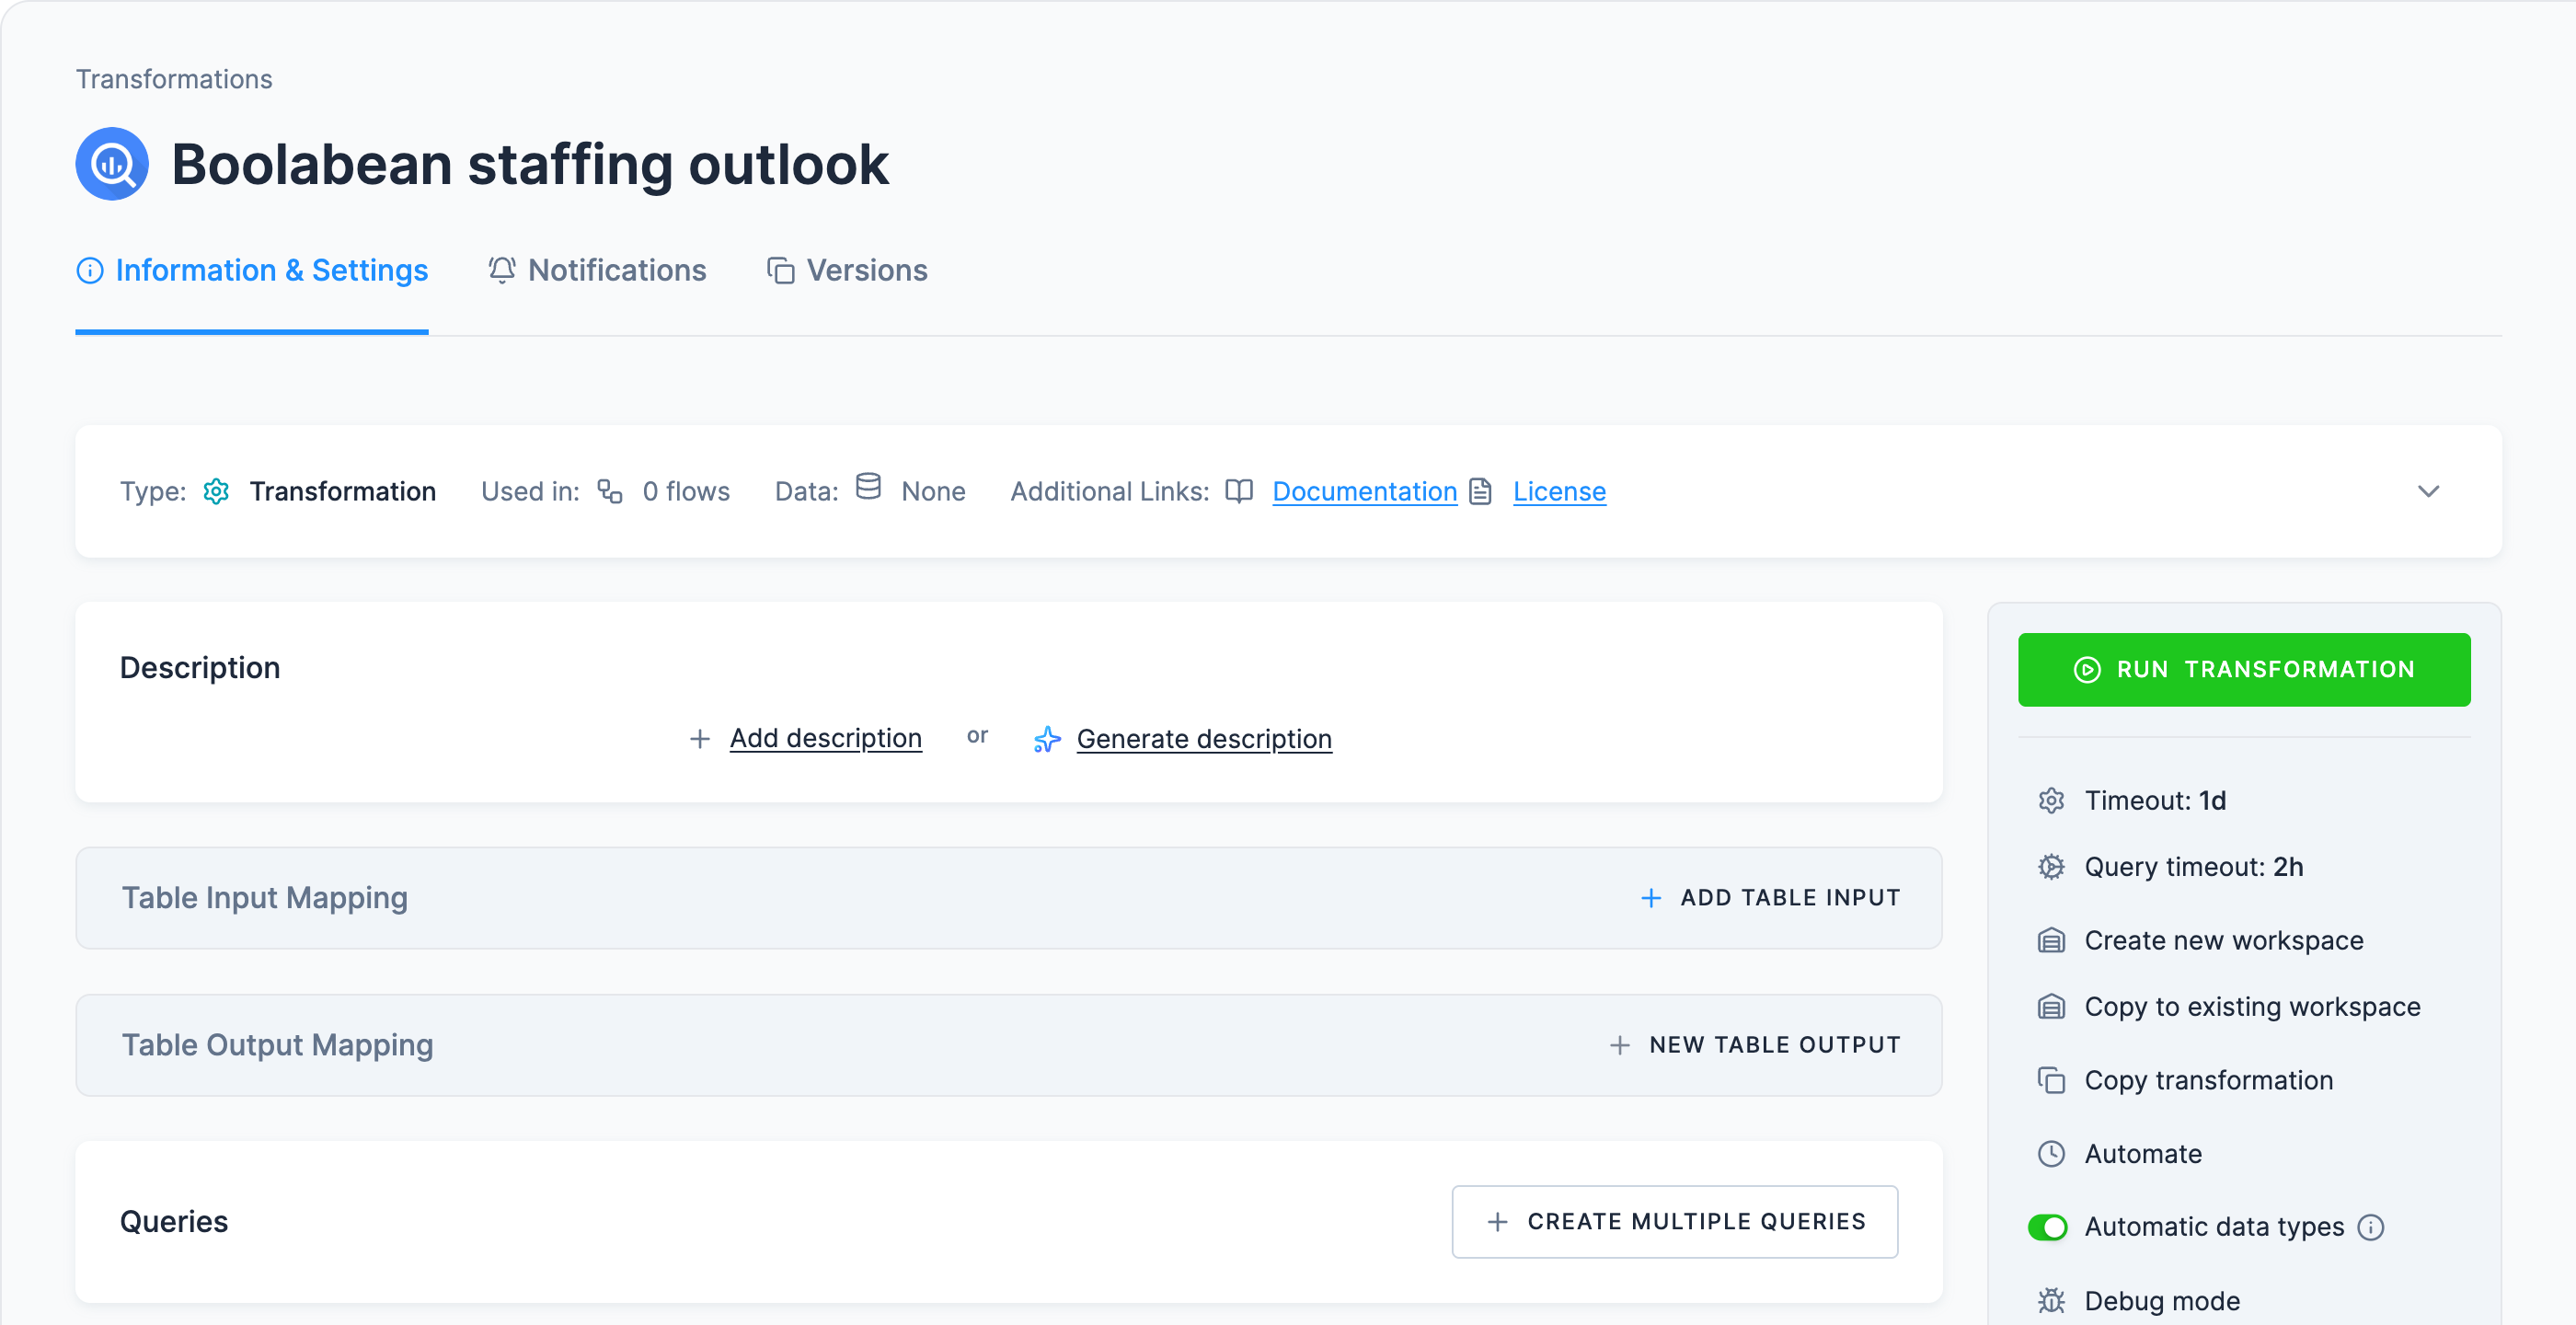Screen dimensions: 2576x1325
Task: Click the Description heading
Action: click(x=200, y=668)
